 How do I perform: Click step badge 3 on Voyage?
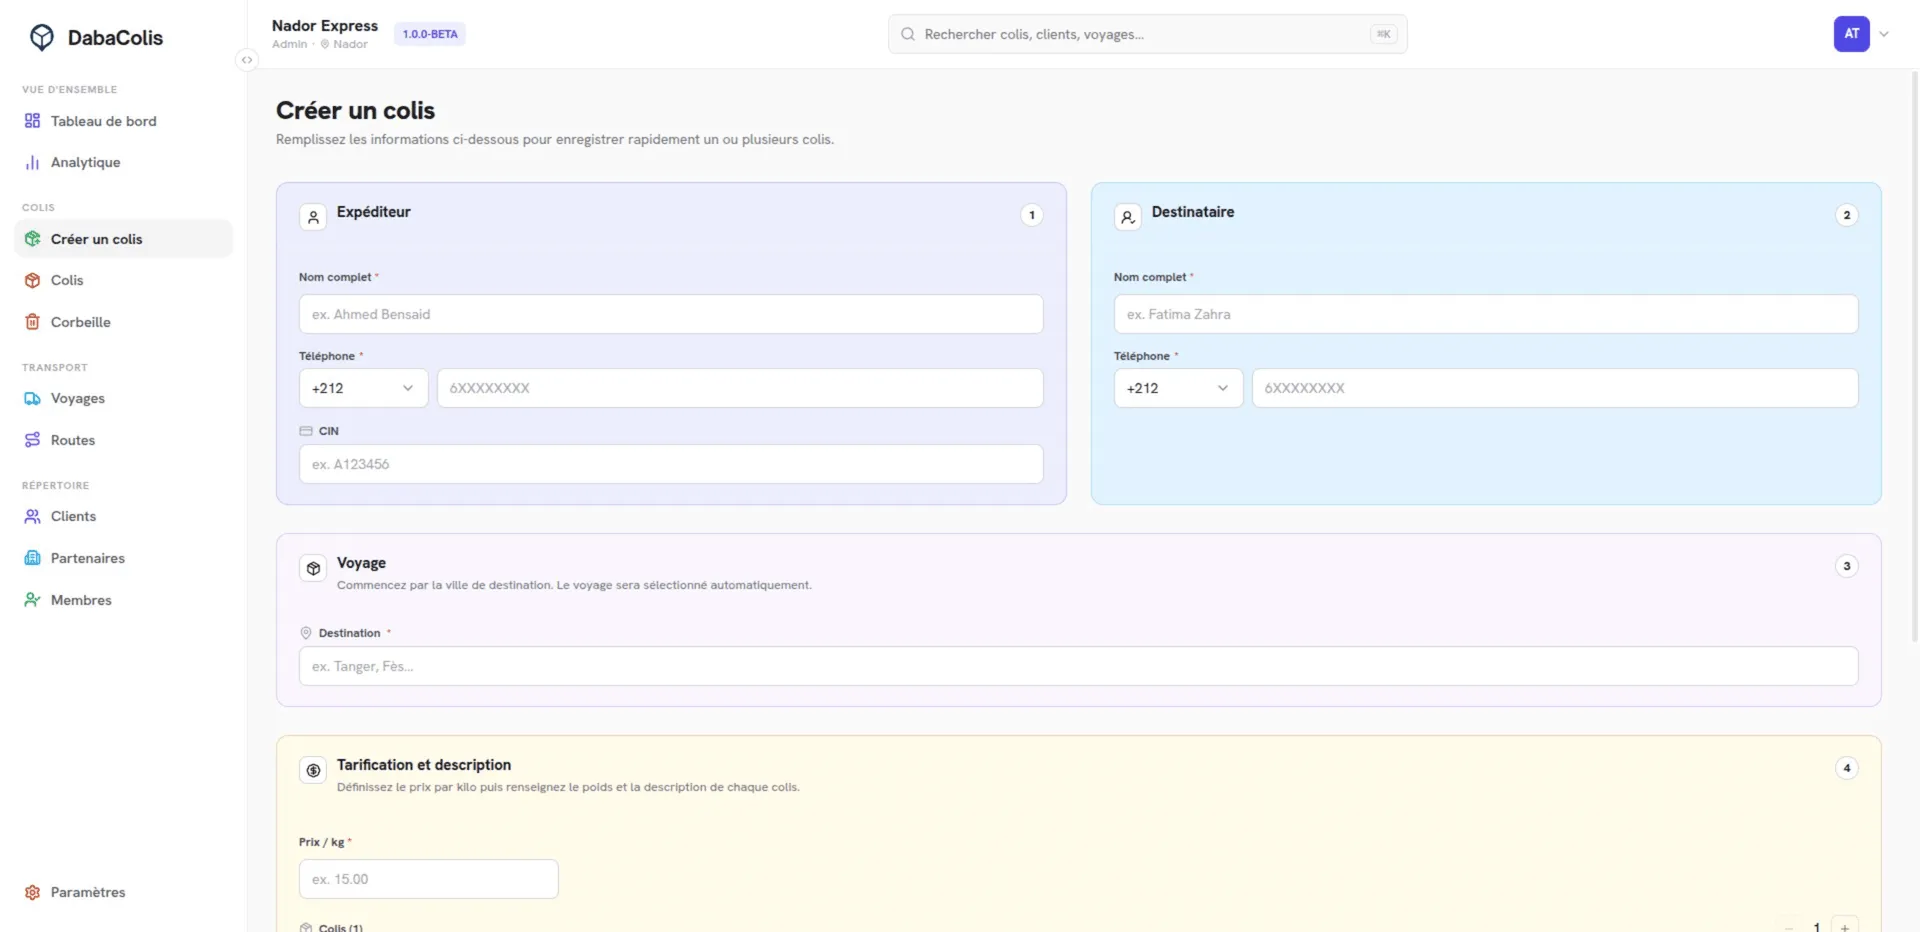(1847, 566)
